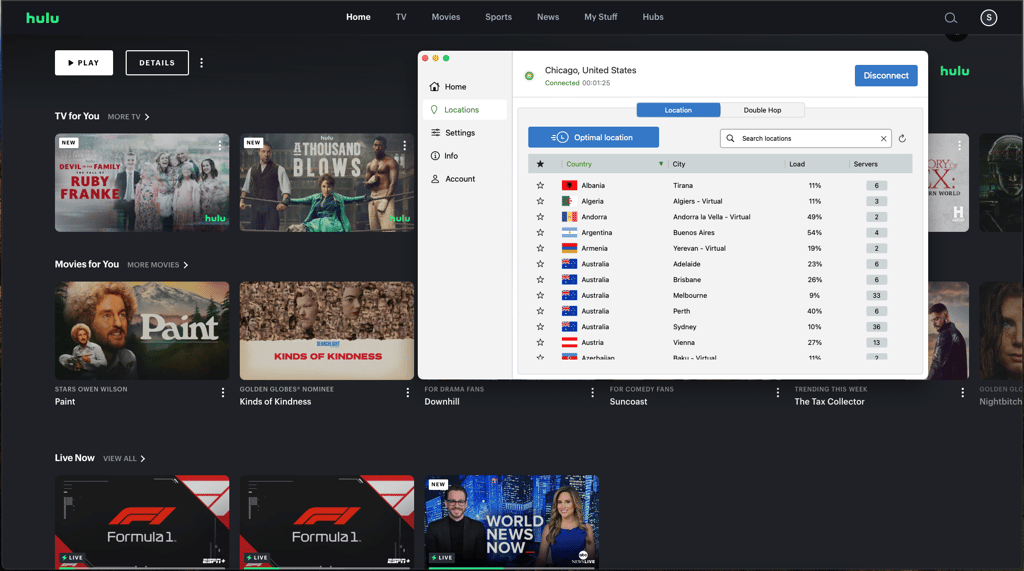Select the Australia Perth row
The image size is (1024, 571).
tap(720, 311)
